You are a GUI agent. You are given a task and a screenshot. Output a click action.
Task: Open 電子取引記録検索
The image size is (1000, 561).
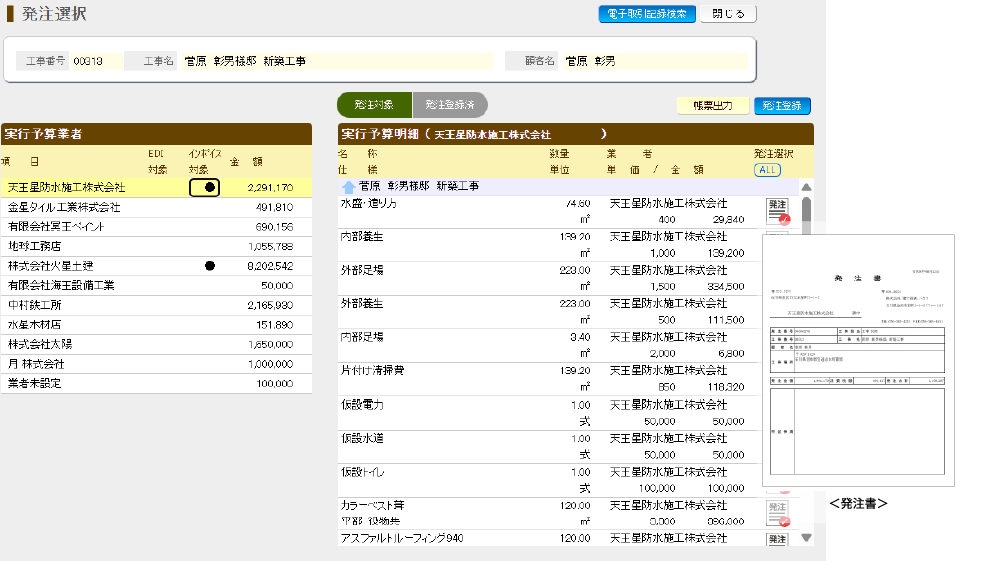click(647, 14)
